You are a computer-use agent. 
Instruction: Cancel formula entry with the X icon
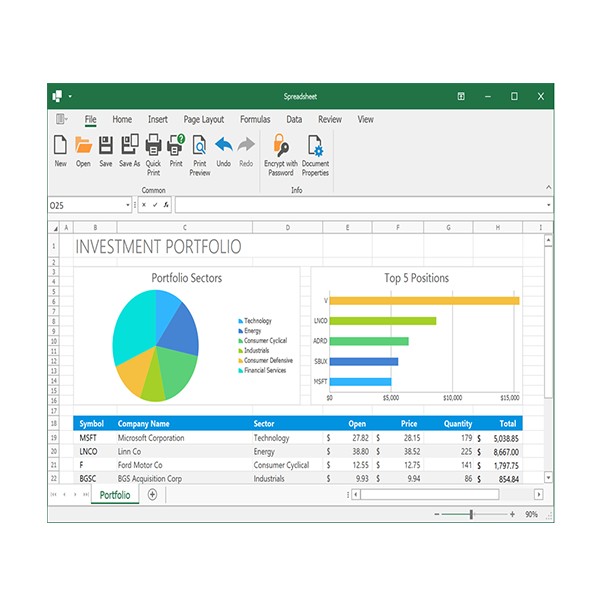144,205
